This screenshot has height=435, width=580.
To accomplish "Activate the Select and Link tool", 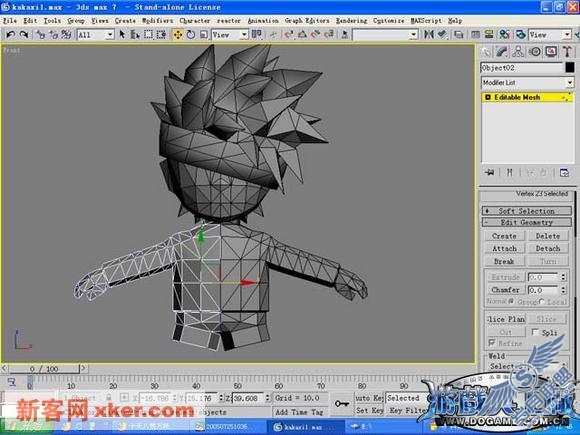I will 40,35.
